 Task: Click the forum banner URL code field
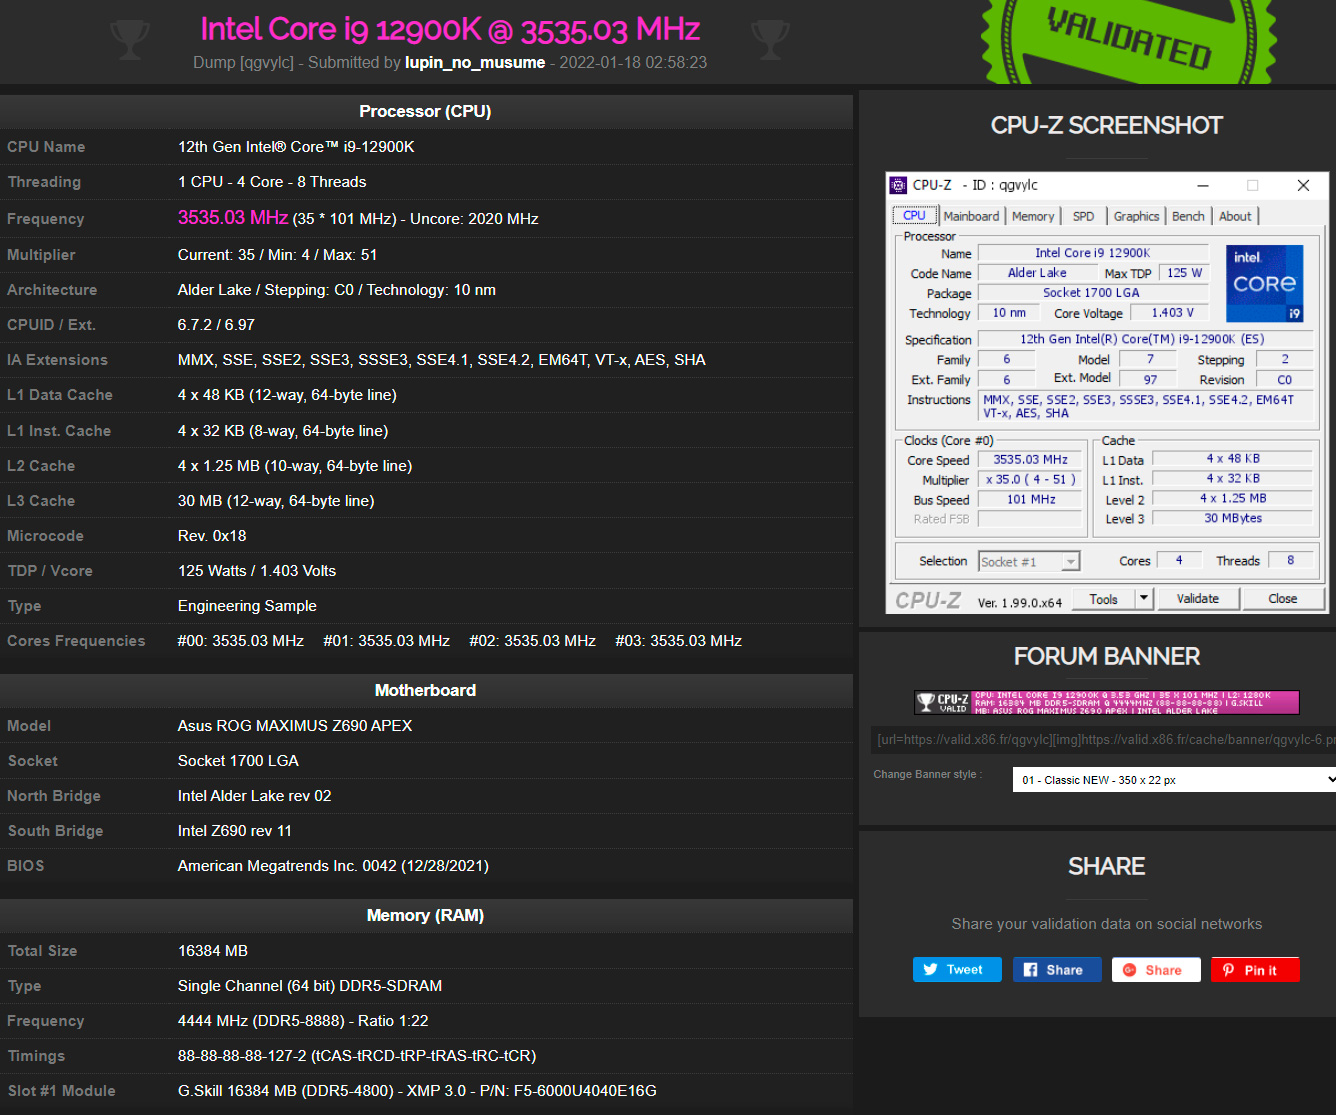(1103, 740)
